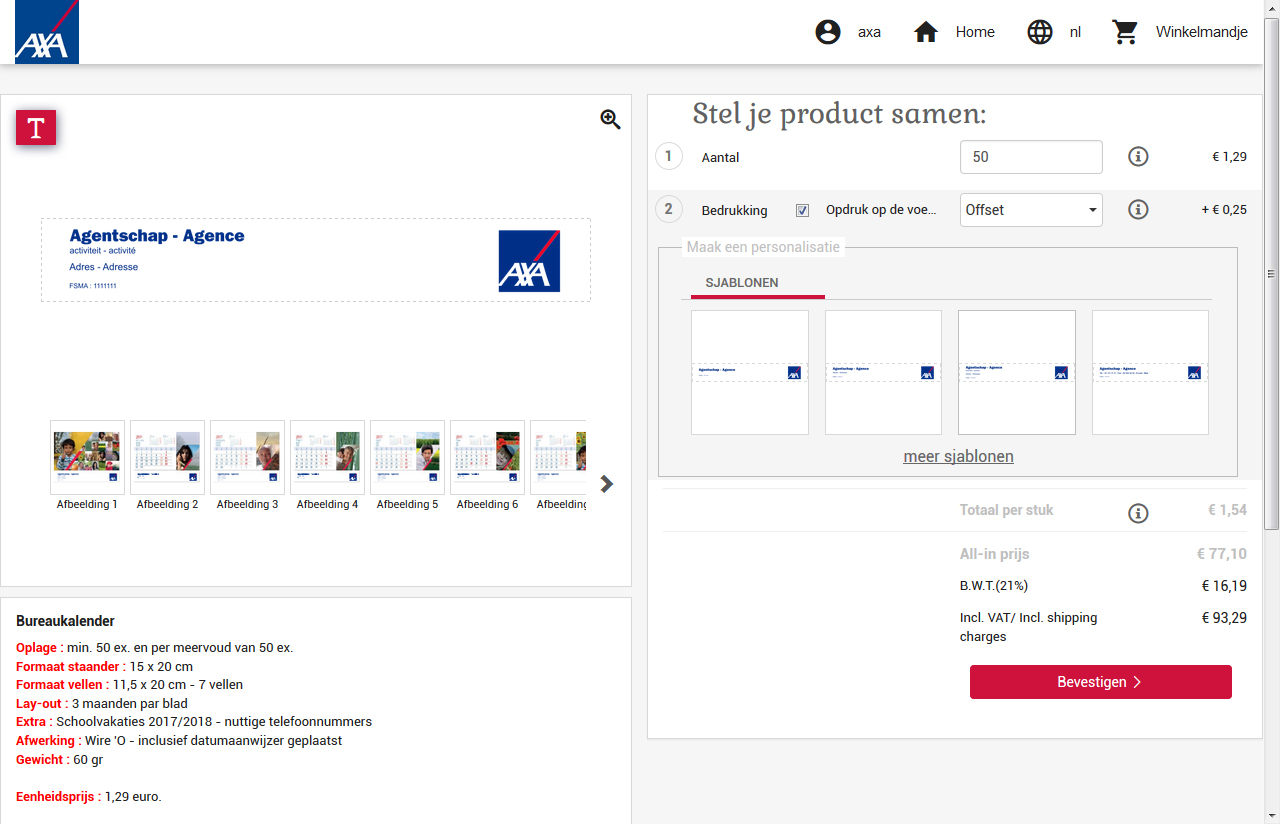Open the meer sjablonen link
The image size is (1280, 824).
[958, 456]
